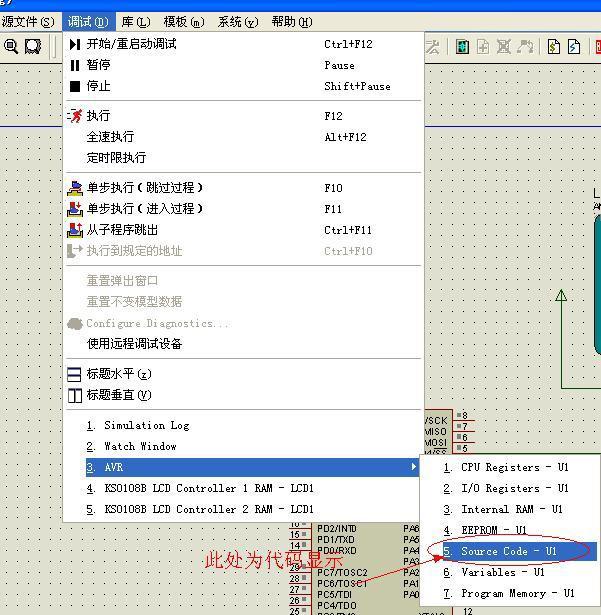
Task: Click the running-man 执行 icon
Action: pyautogui.click(x=75, y=116)
